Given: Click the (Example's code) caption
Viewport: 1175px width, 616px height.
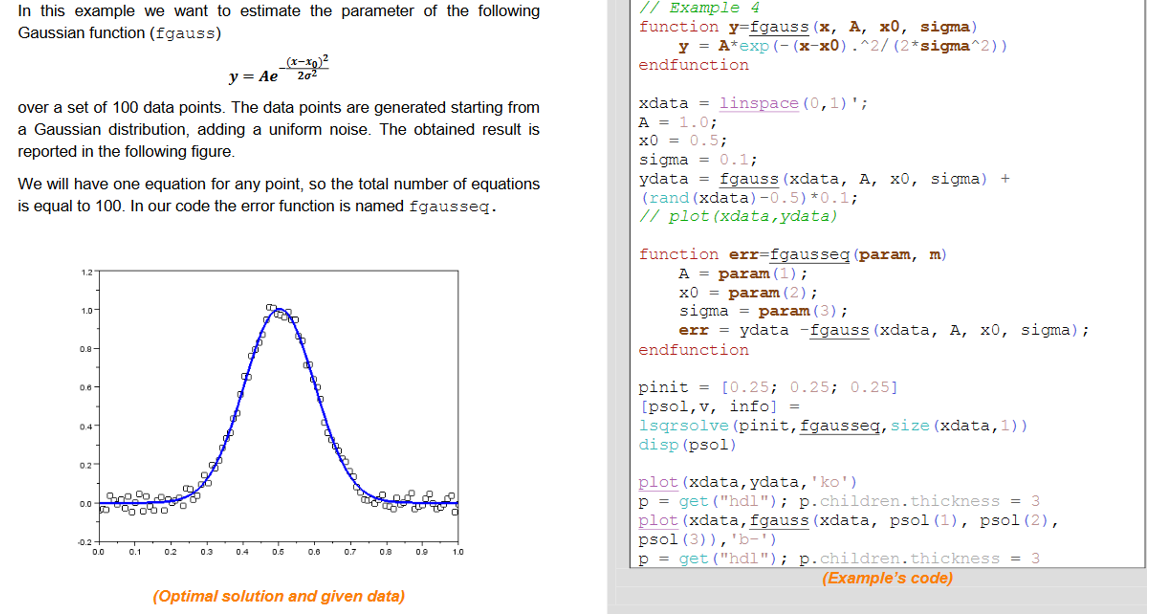Looking at the screenshot, I should click(x=886, y=578).
